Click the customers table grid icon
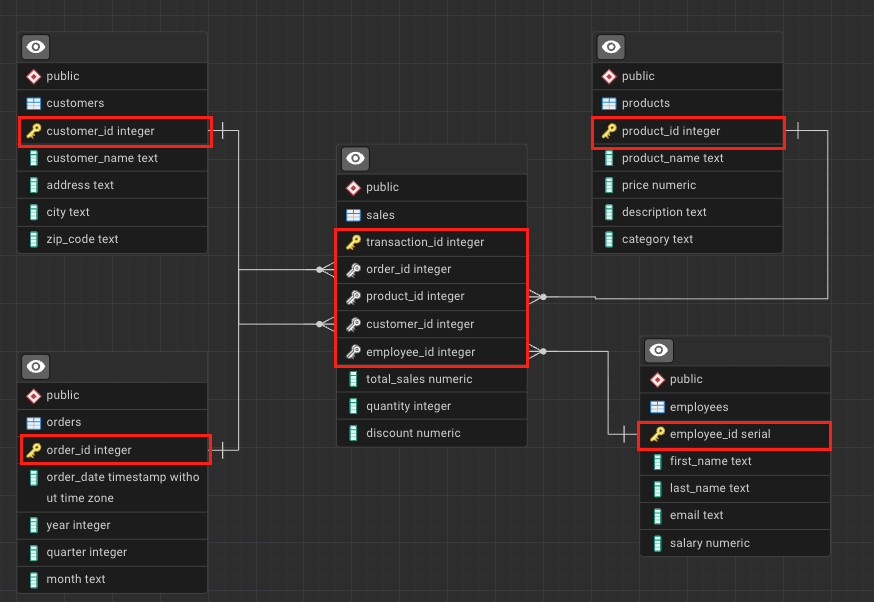Image resolution: width=874 pixels, height=602 pixels. pyautogui.click(x=33, y=103)
